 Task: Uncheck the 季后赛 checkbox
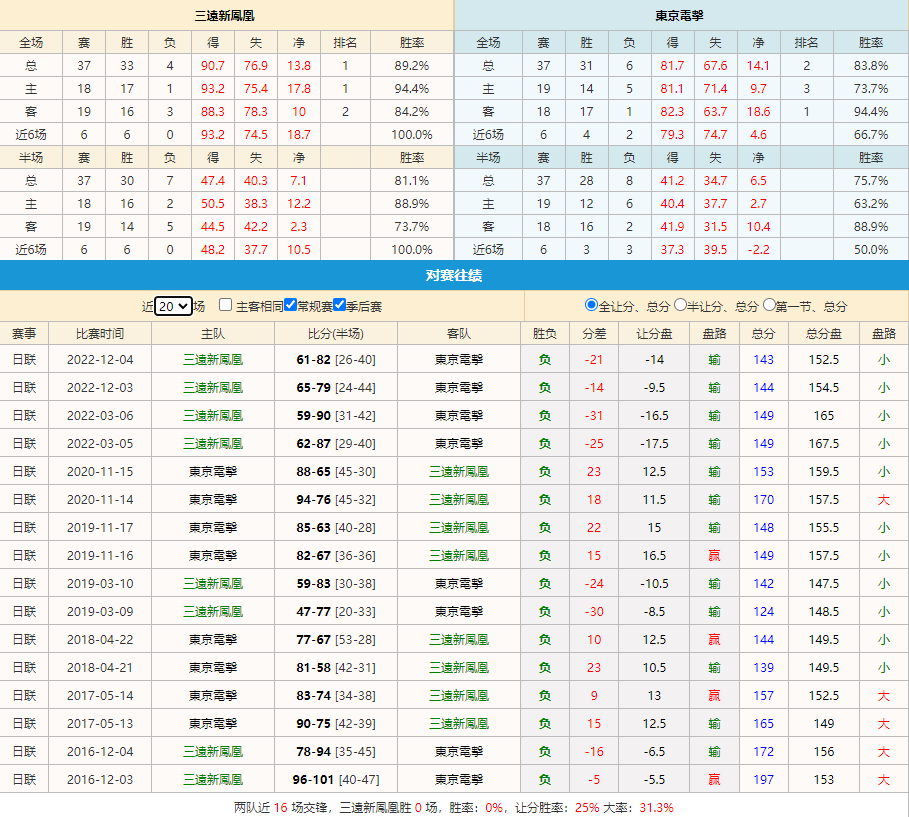tap(340, 305)
